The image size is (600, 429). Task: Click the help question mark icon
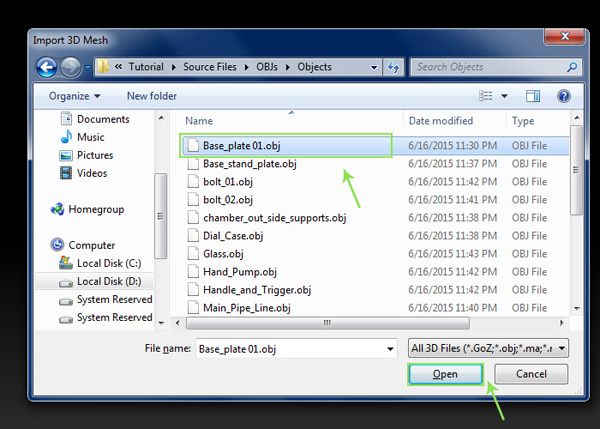pos(564,96)
